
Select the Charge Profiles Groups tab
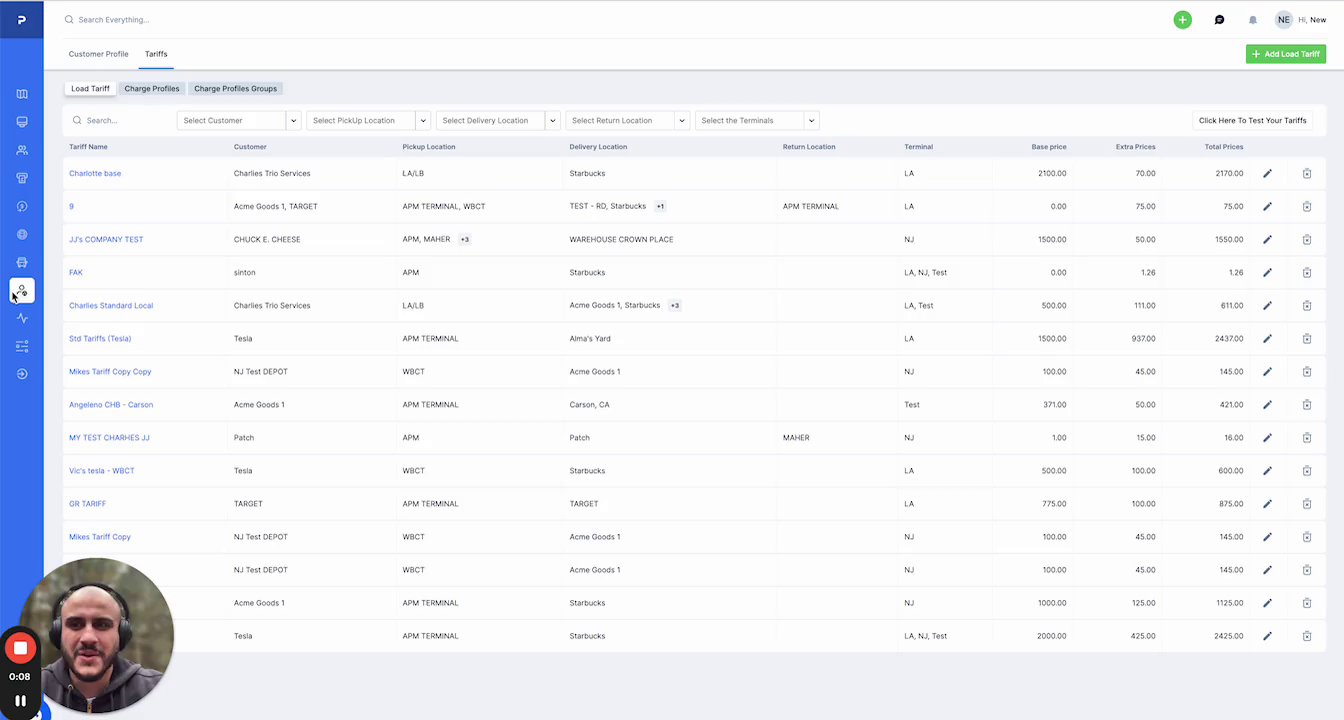click(x=235, y=89)
